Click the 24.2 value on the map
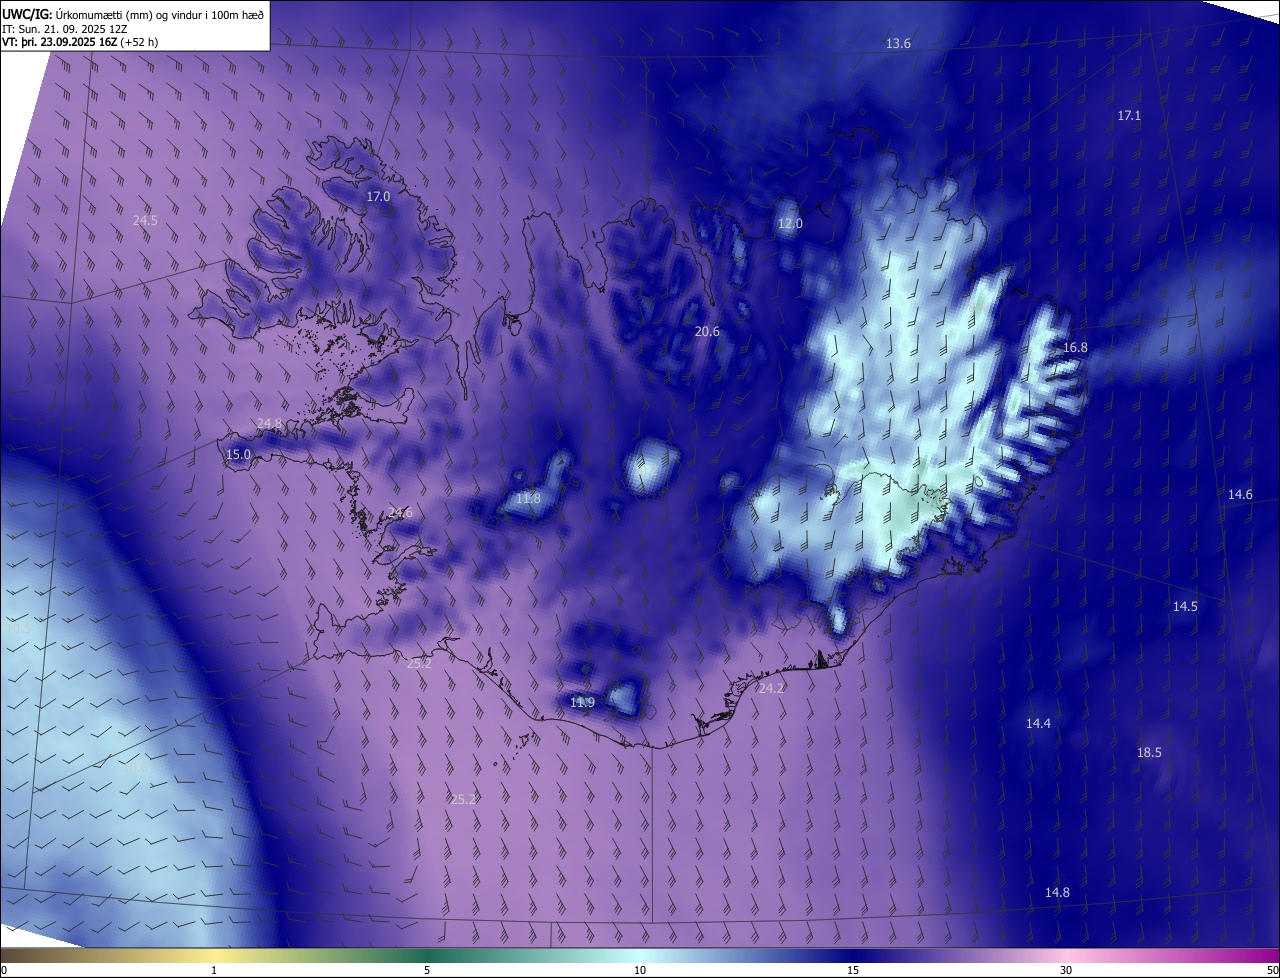This screenshot has width=1280, height=978. click(771, 689)
